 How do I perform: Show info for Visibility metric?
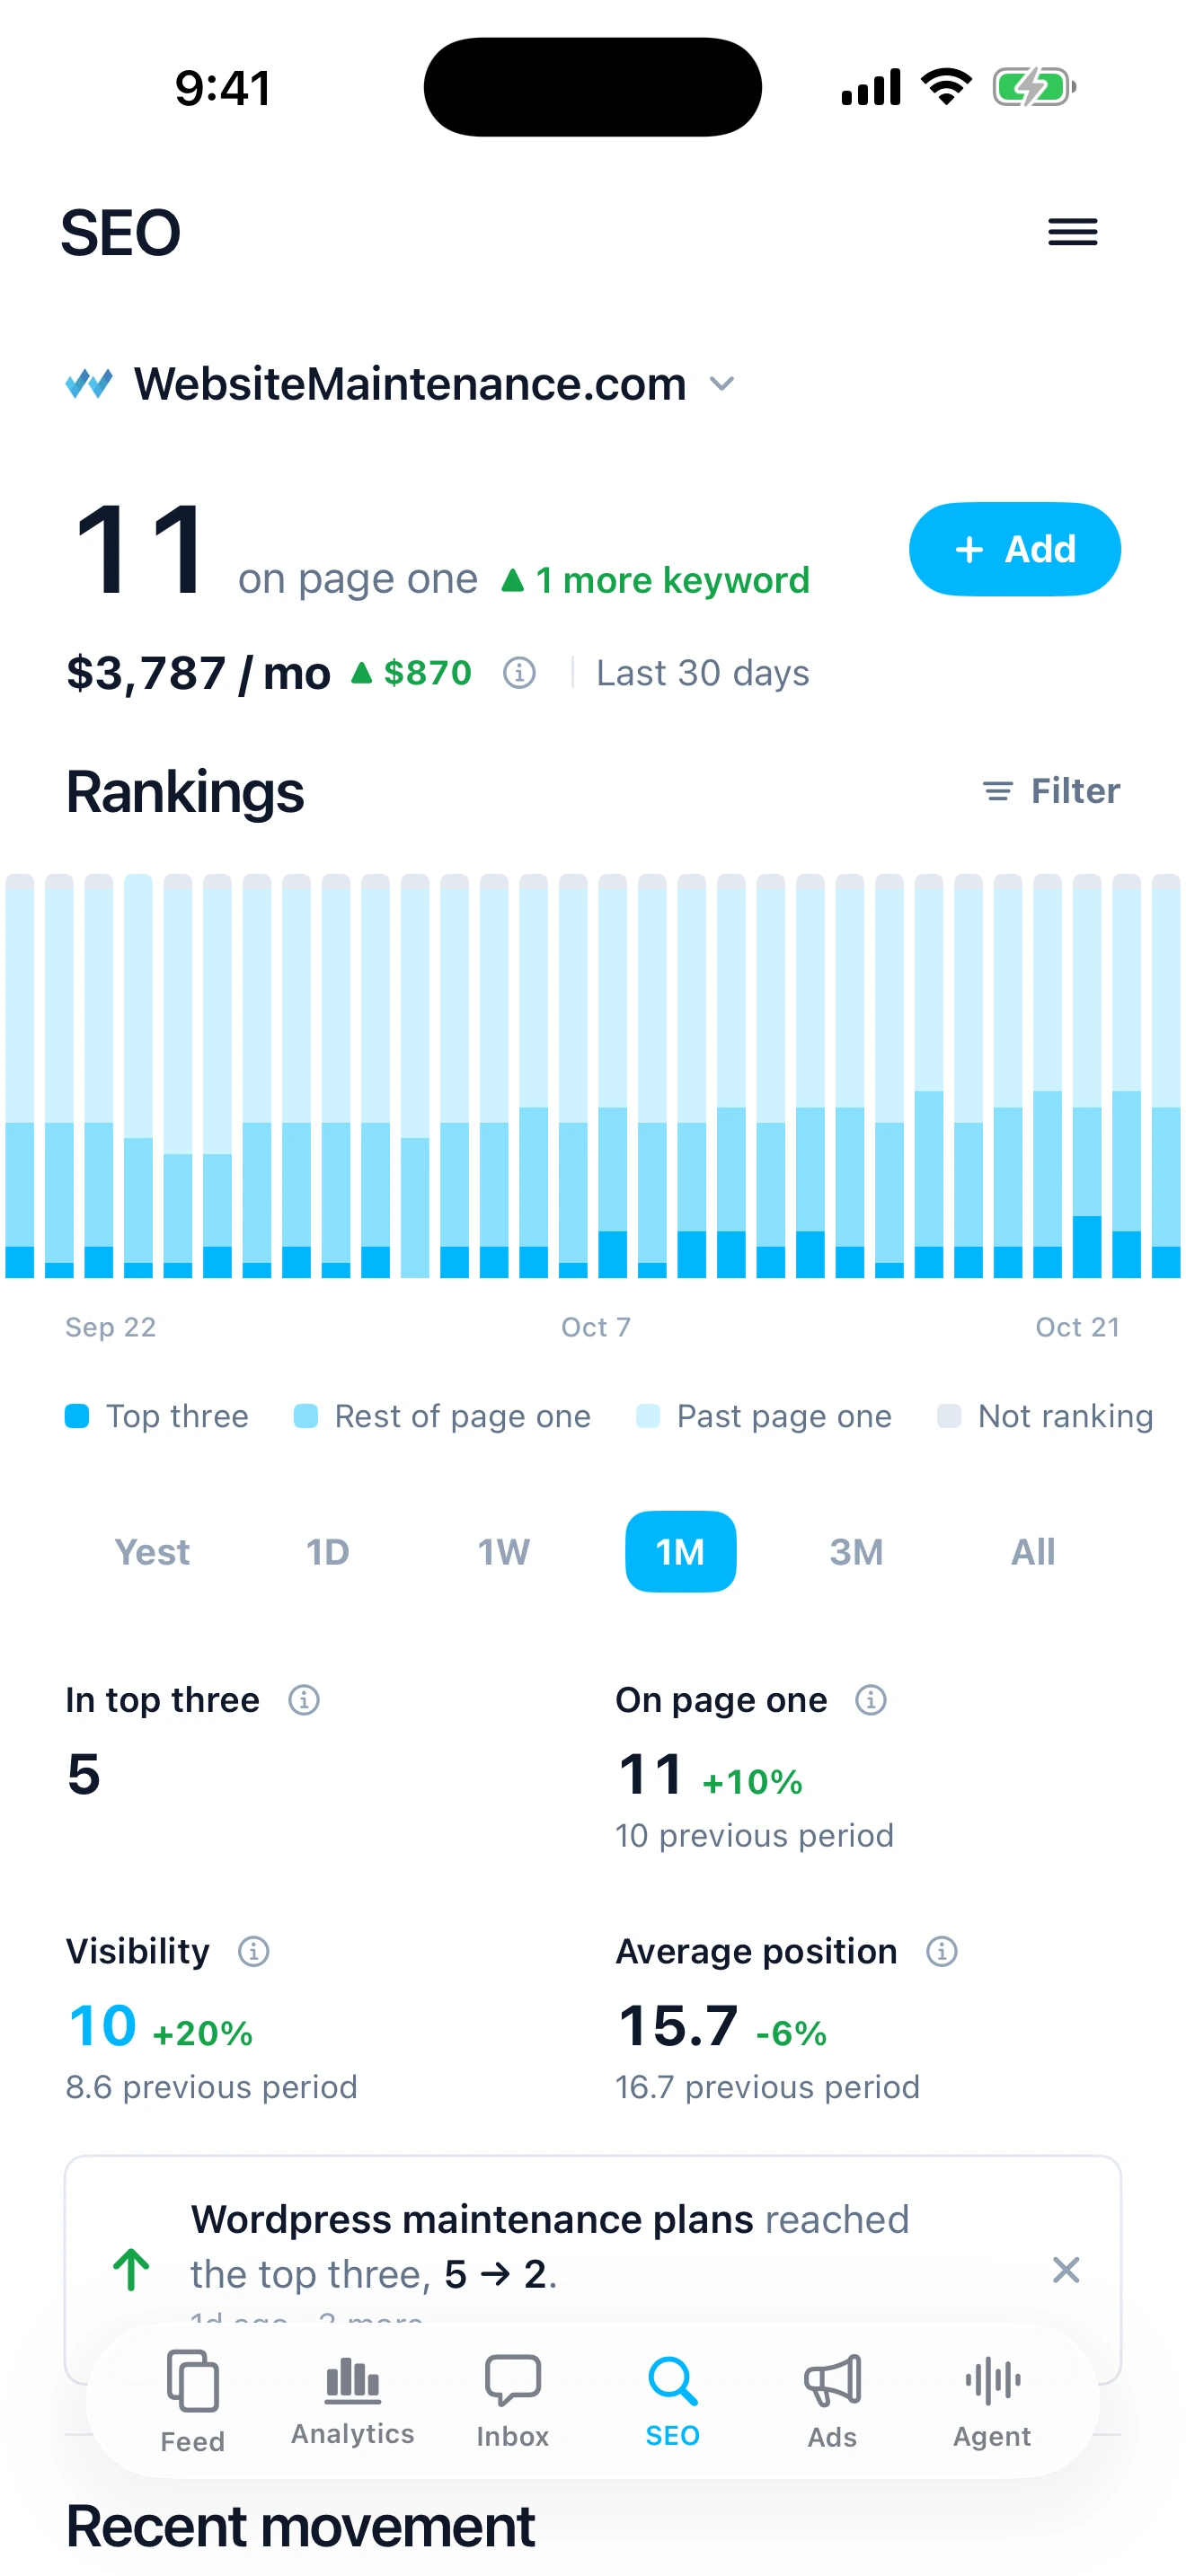pos(254,1951)
